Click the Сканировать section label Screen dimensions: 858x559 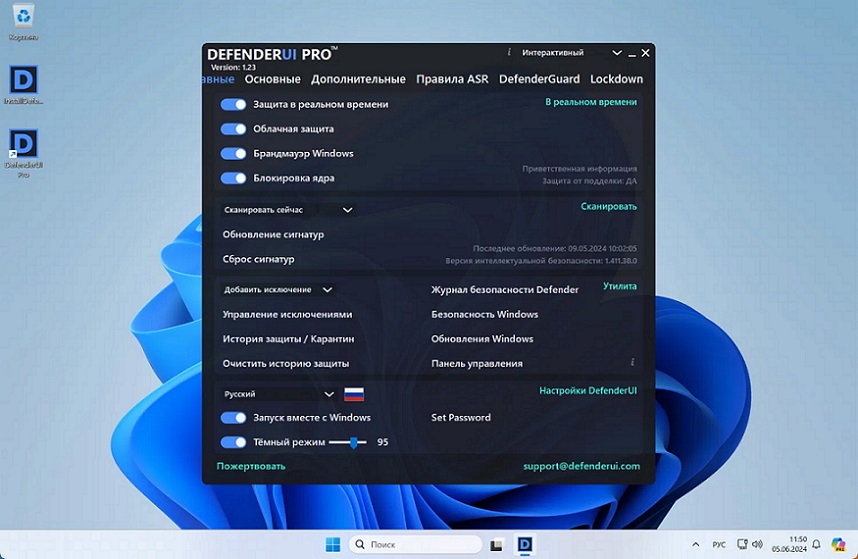608,207
